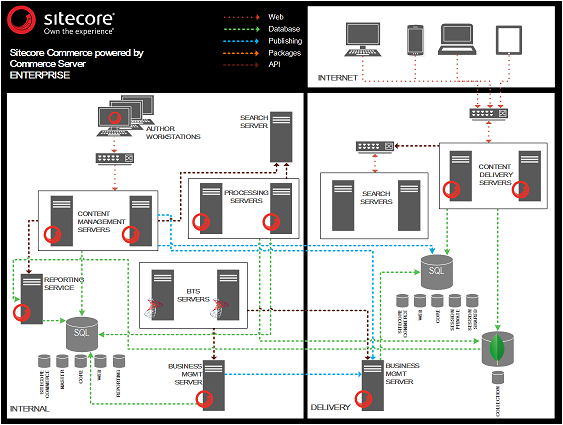Screen dimensions: 563x425
Task: Click the 'Packages' legend label
Action: 284,53
